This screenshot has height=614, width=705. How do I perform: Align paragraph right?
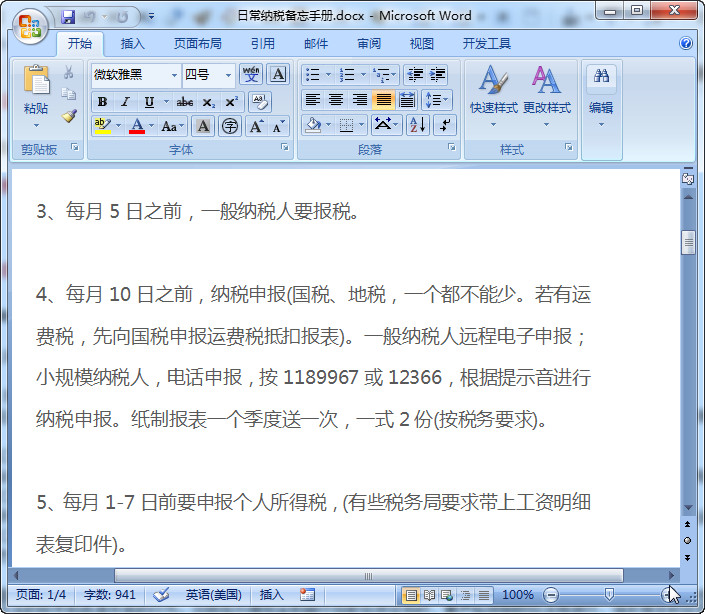point(359,99)
